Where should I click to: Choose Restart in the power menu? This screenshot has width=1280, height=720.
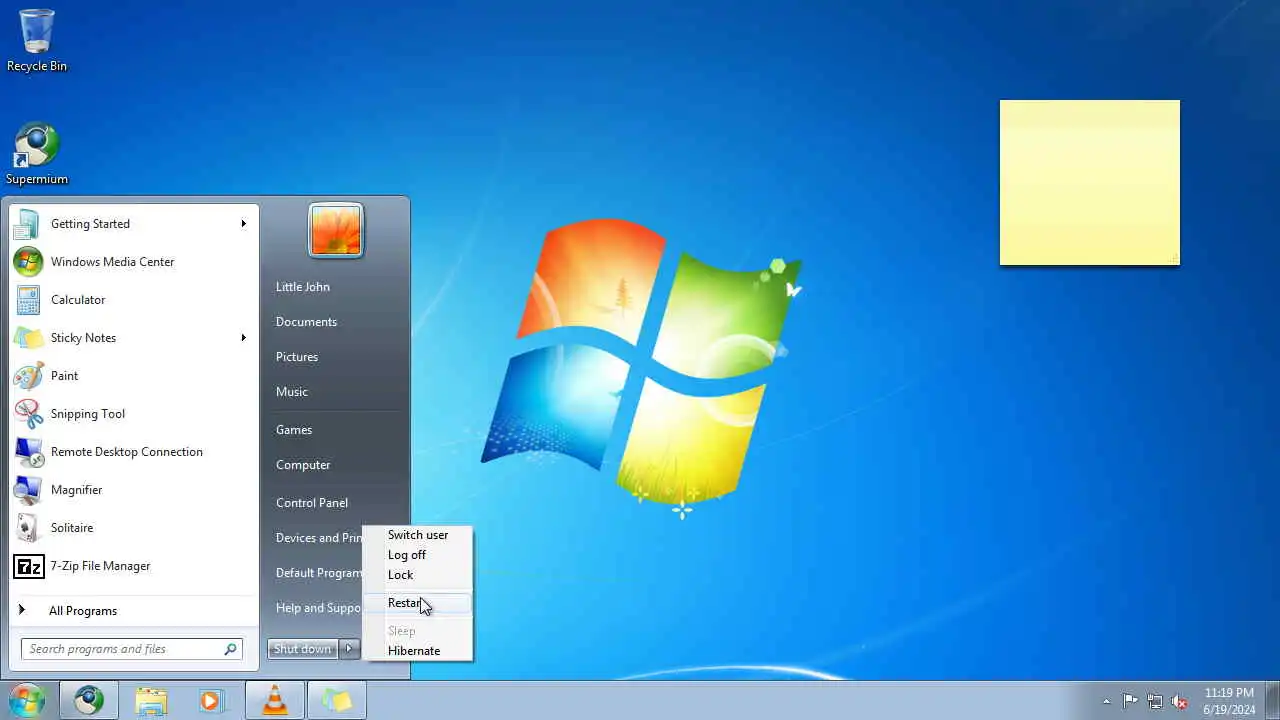coord(418,603)
